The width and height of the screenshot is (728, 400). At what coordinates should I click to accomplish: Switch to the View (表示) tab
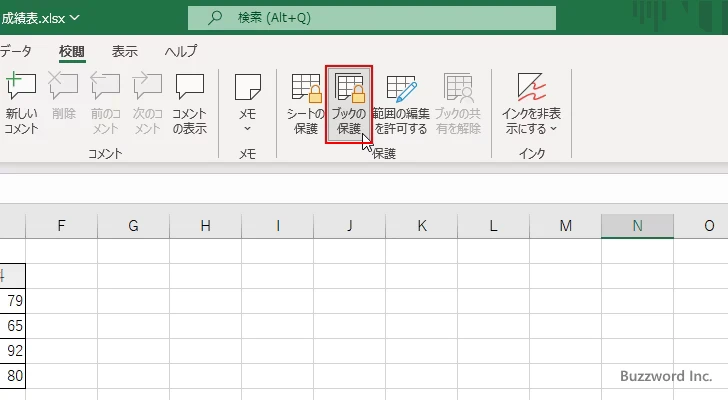[x=124, y=51]
